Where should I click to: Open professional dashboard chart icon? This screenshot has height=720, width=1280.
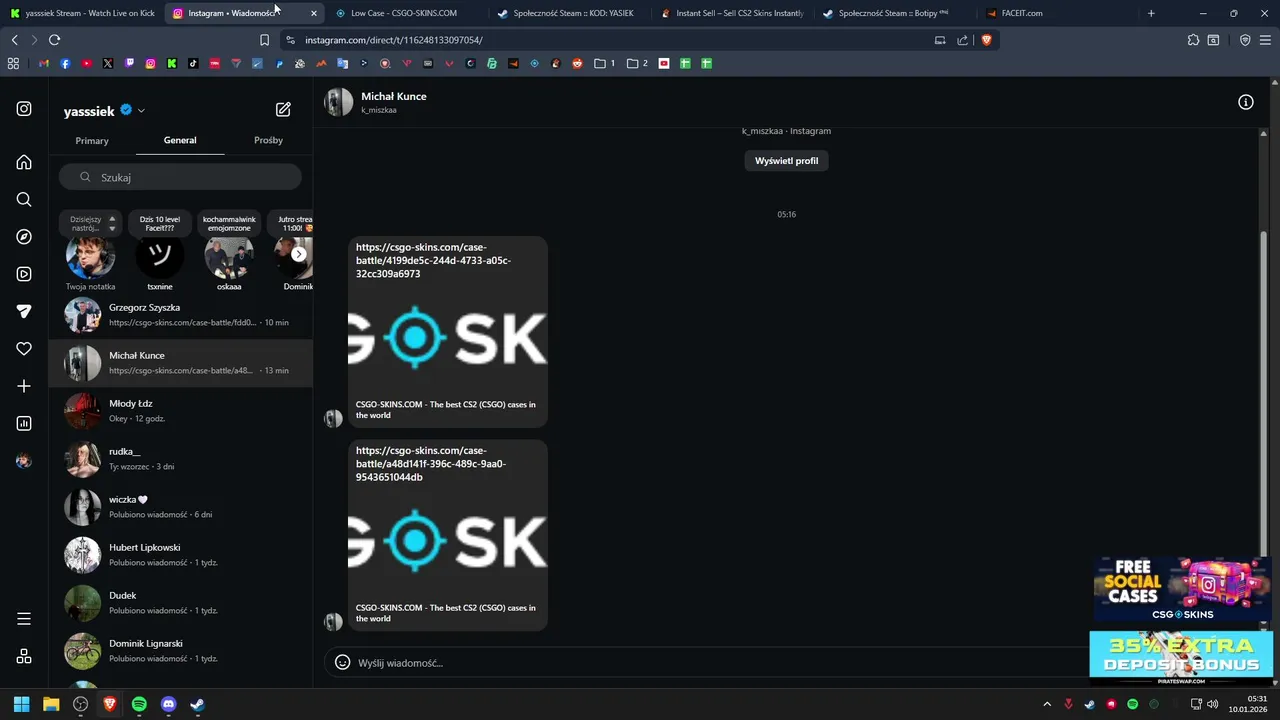pyautogui.click(x=24, y=423)
